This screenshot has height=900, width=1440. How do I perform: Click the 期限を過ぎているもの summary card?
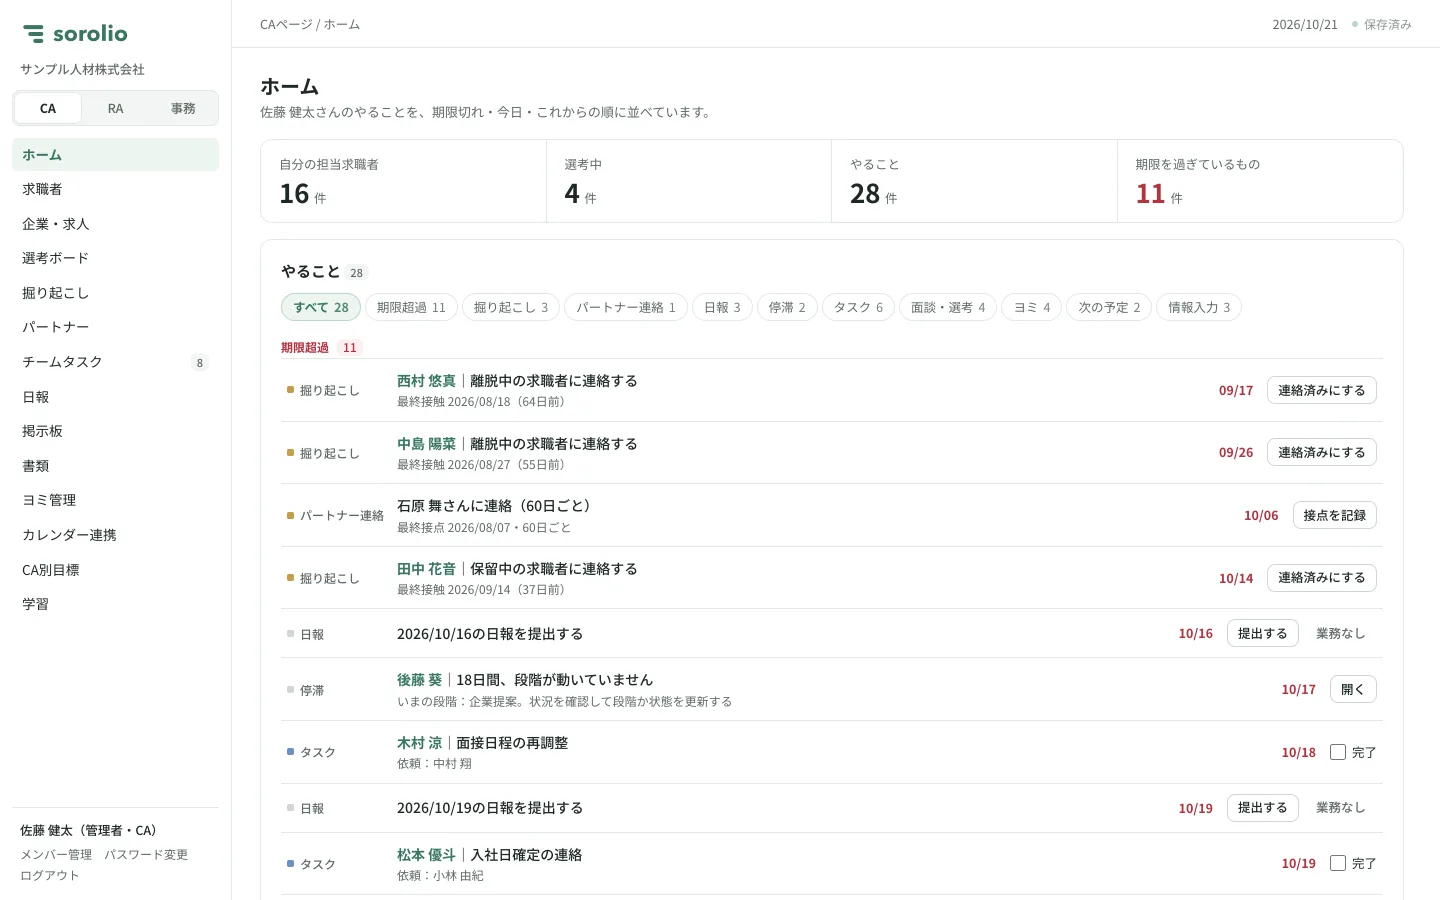point(1260,181)
